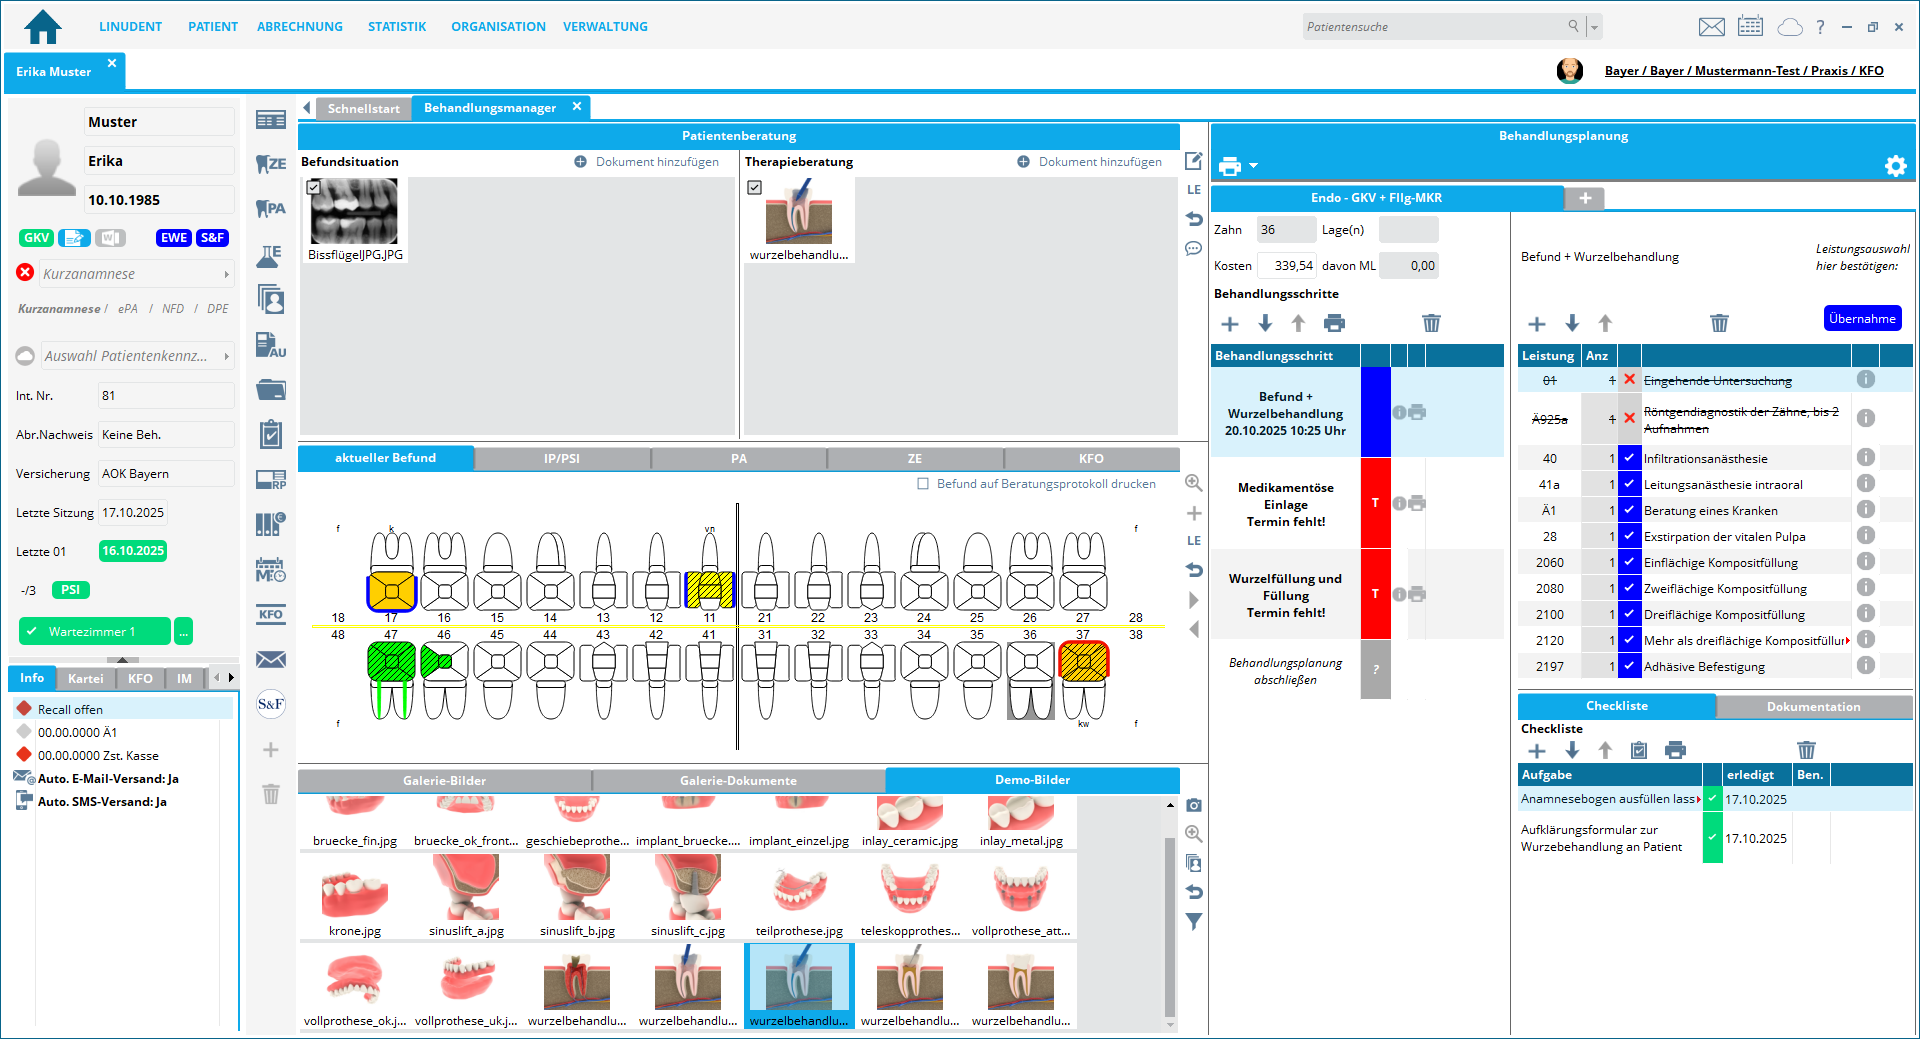This screenshot has height=1039, width=1920.
Task: Open the settings gear in Behandlungsplanung
Action: coord(1895,166)
